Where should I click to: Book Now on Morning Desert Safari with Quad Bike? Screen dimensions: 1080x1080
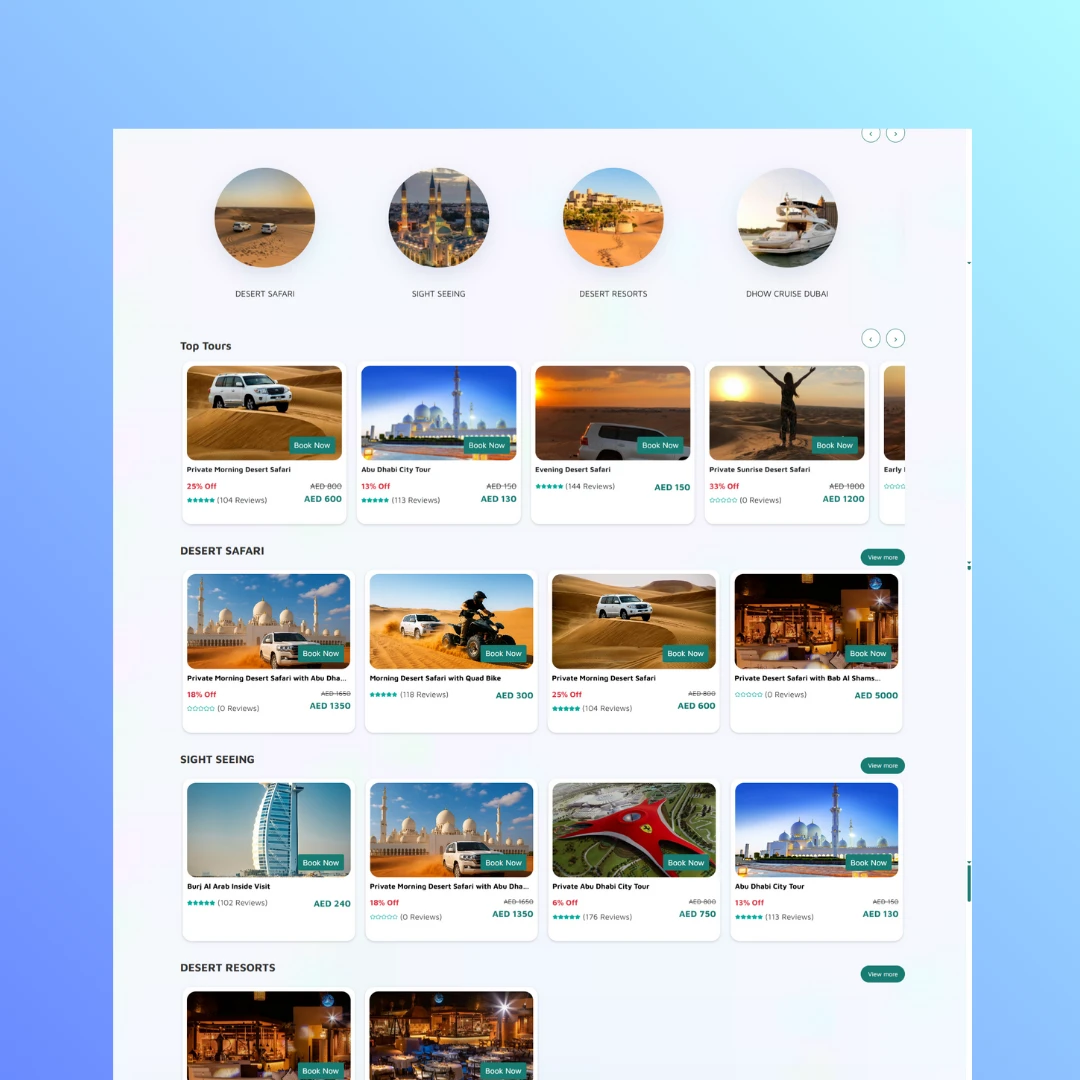coord(503,653)
